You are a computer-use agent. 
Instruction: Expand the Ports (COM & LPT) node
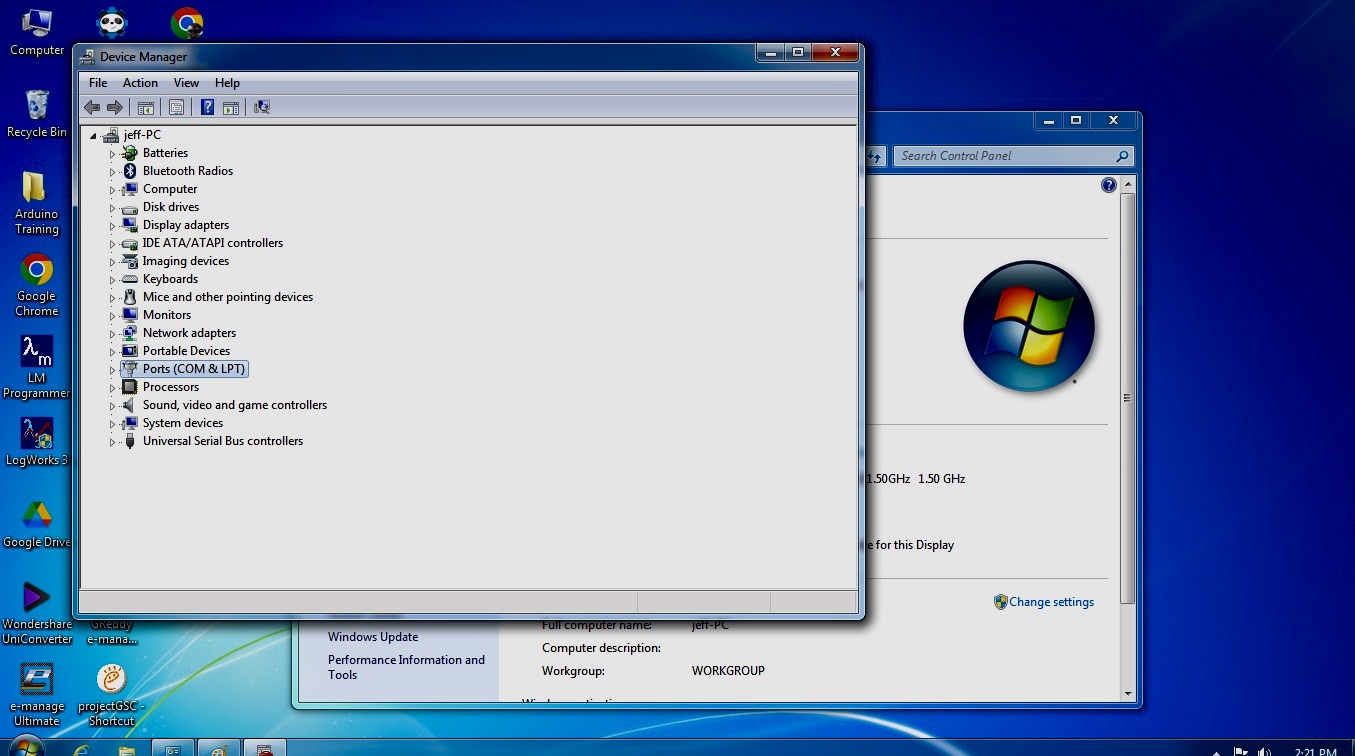(x=112, y=370)
